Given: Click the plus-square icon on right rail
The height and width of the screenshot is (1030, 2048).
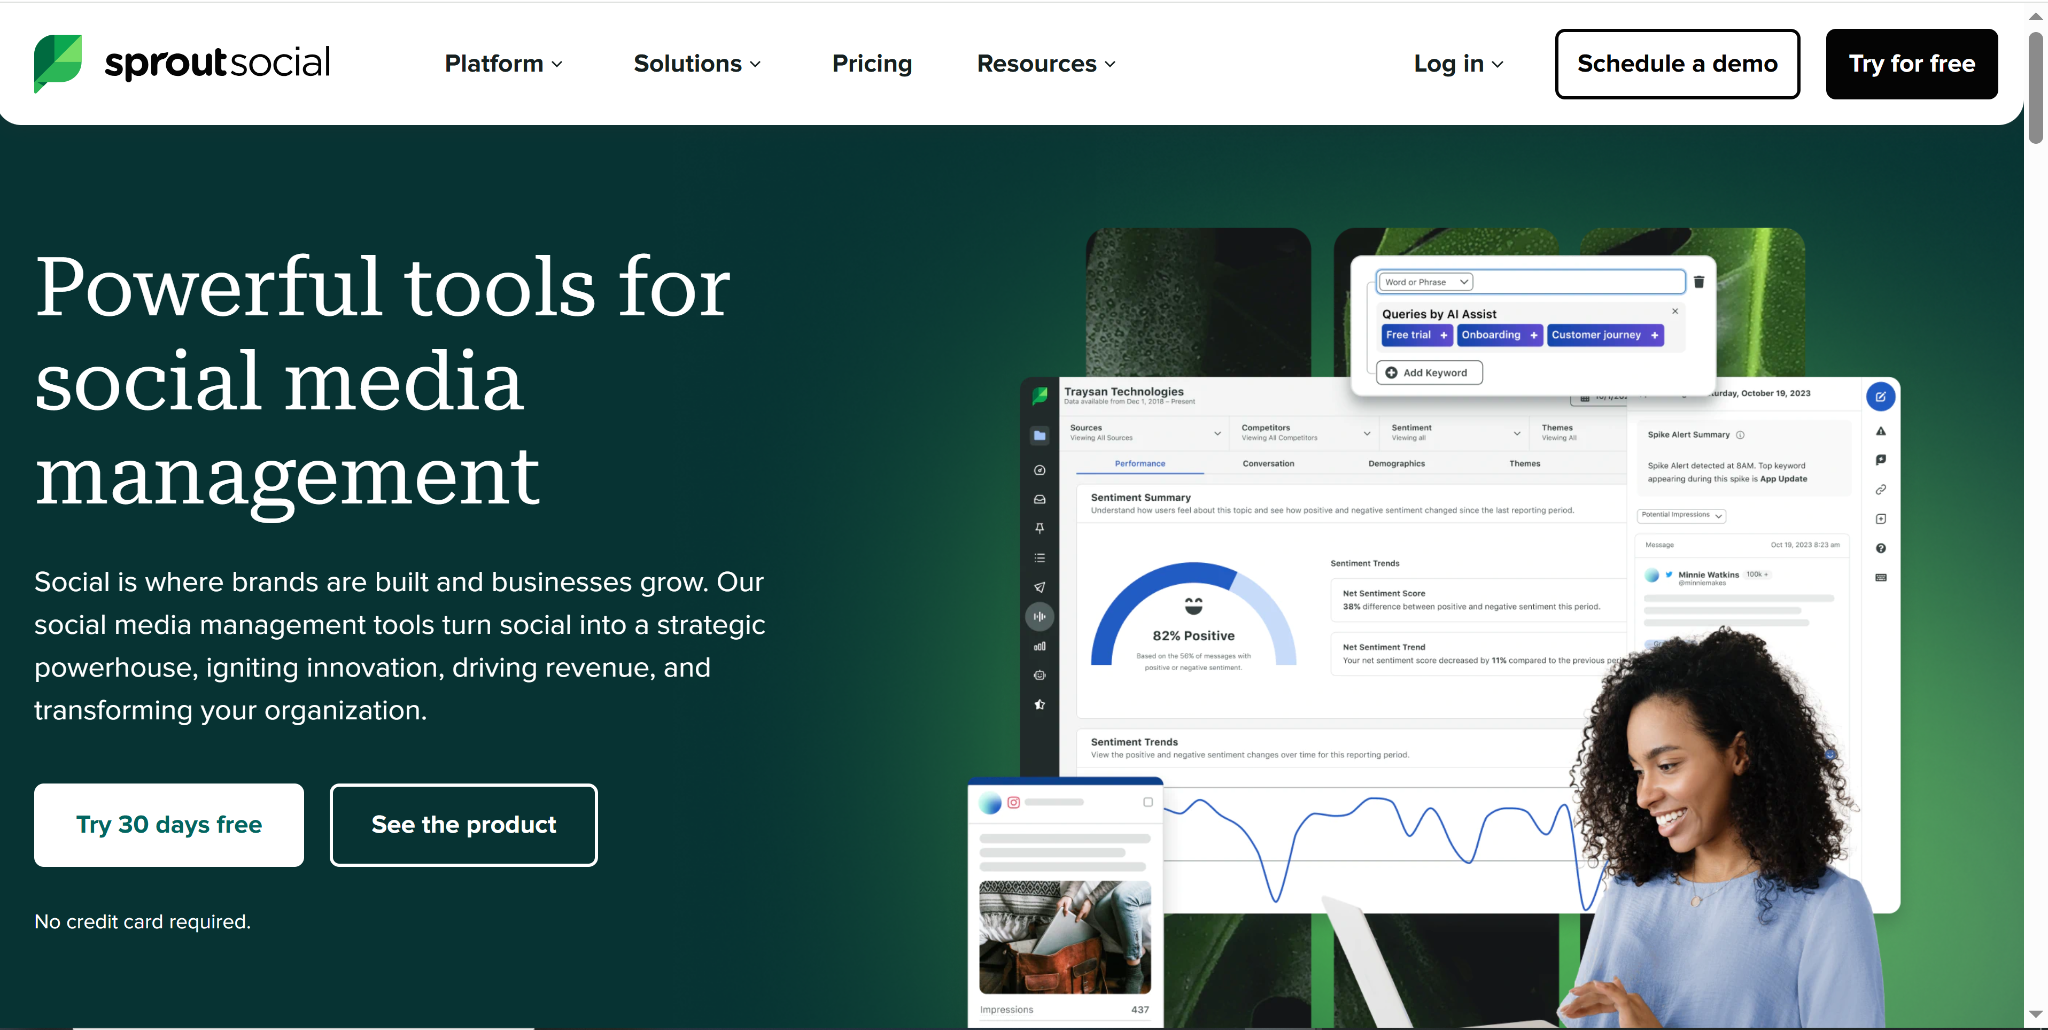Looking at the screenshot, I should point(1881,519).
